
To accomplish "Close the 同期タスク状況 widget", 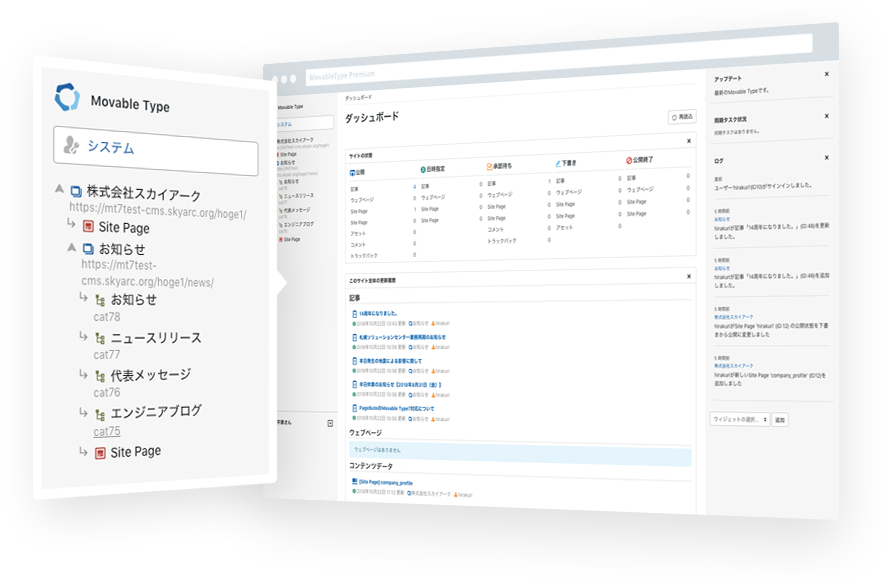I will (x=827, y=116).
